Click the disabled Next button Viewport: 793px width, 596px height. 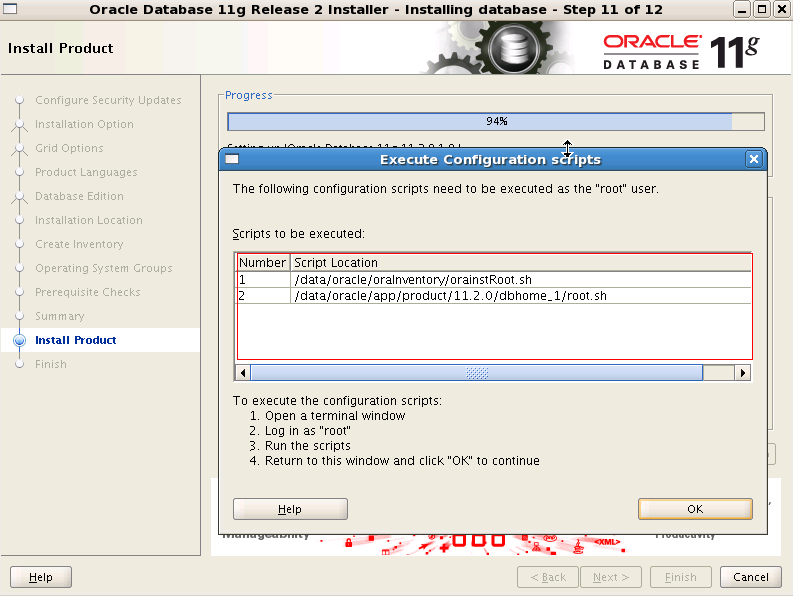coord(611,577)
